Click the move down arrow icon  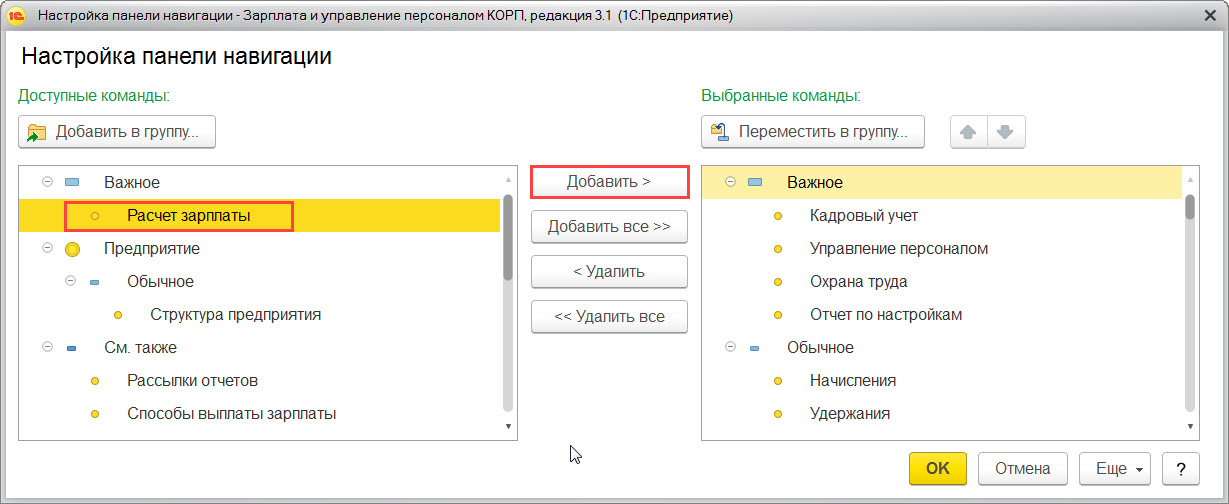pyautogui.click(x=1006, y=132)
